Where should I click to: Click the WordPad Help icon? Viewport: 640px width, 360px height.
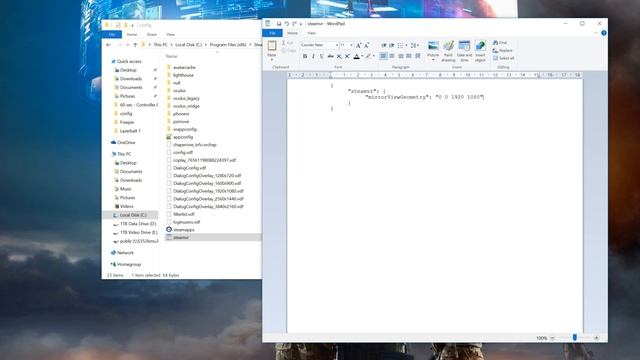(x=604, y=33)
